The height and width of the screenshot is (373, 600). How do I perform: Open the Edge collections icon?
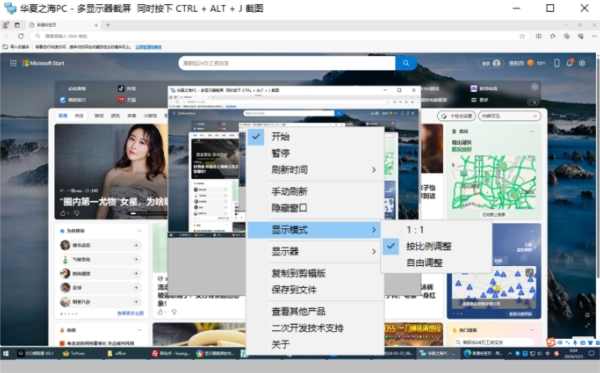567,36
